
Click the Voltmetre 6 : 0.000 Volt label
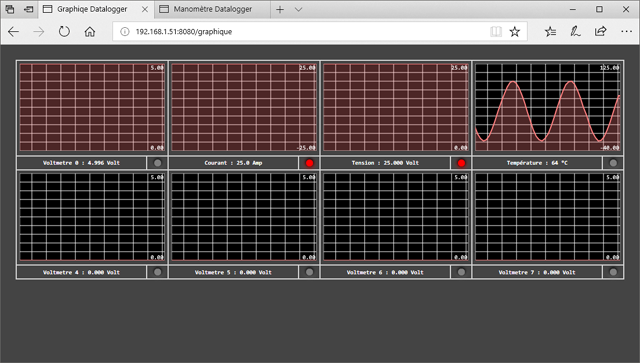tap(385, 272)
